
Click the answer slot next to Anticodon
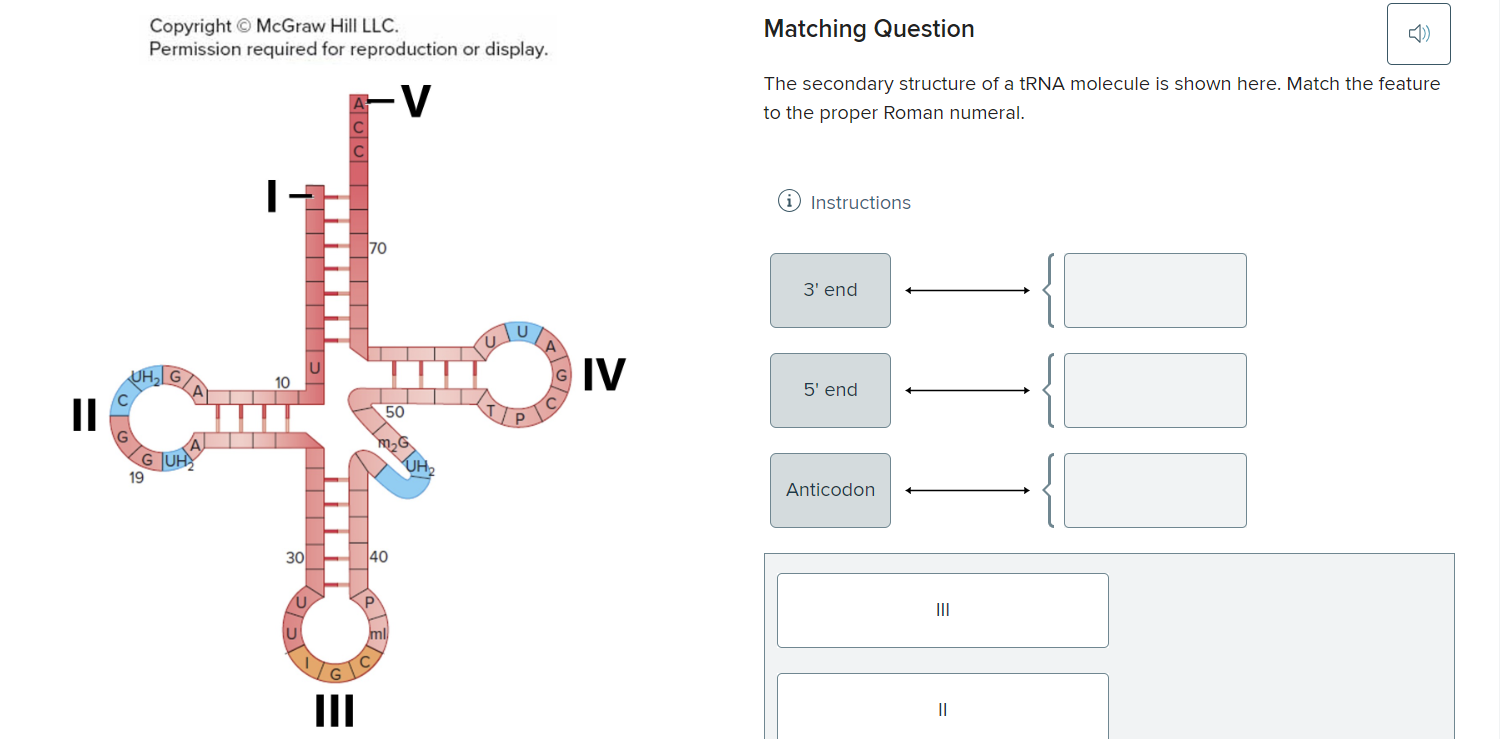click(1155, 490)
